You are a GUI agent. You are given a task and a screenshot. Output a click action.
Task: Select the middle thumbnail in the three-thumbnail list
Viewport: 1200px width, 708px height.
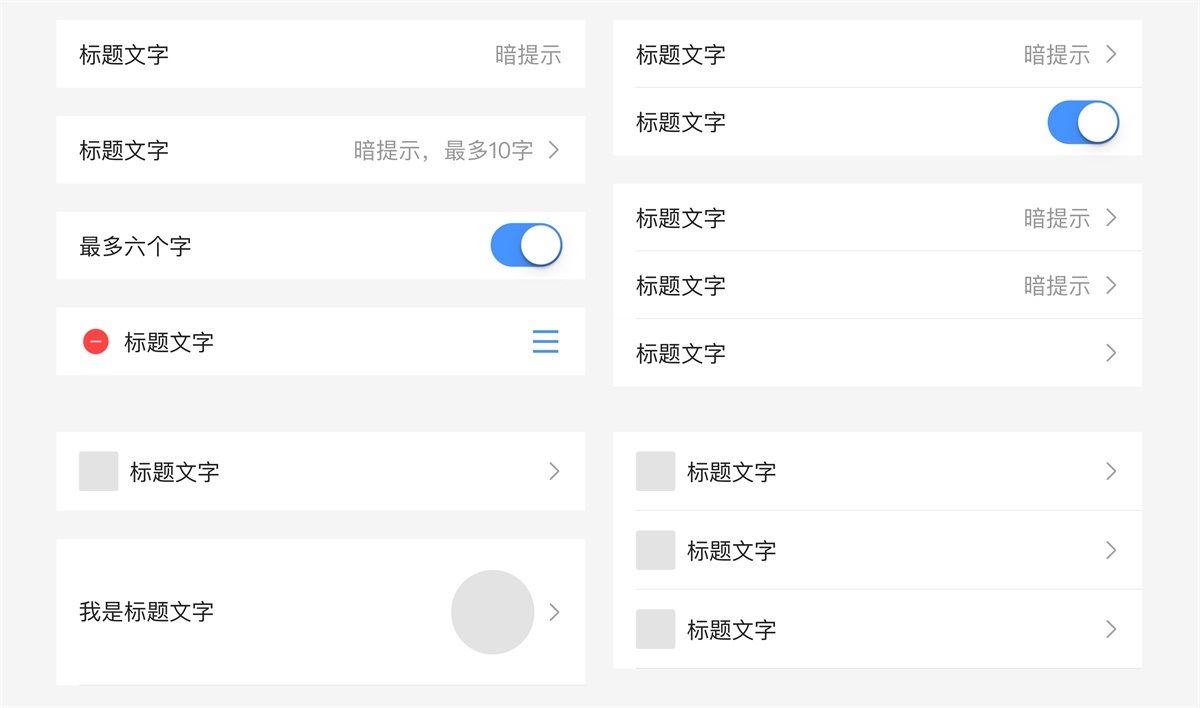pos(655,550)
